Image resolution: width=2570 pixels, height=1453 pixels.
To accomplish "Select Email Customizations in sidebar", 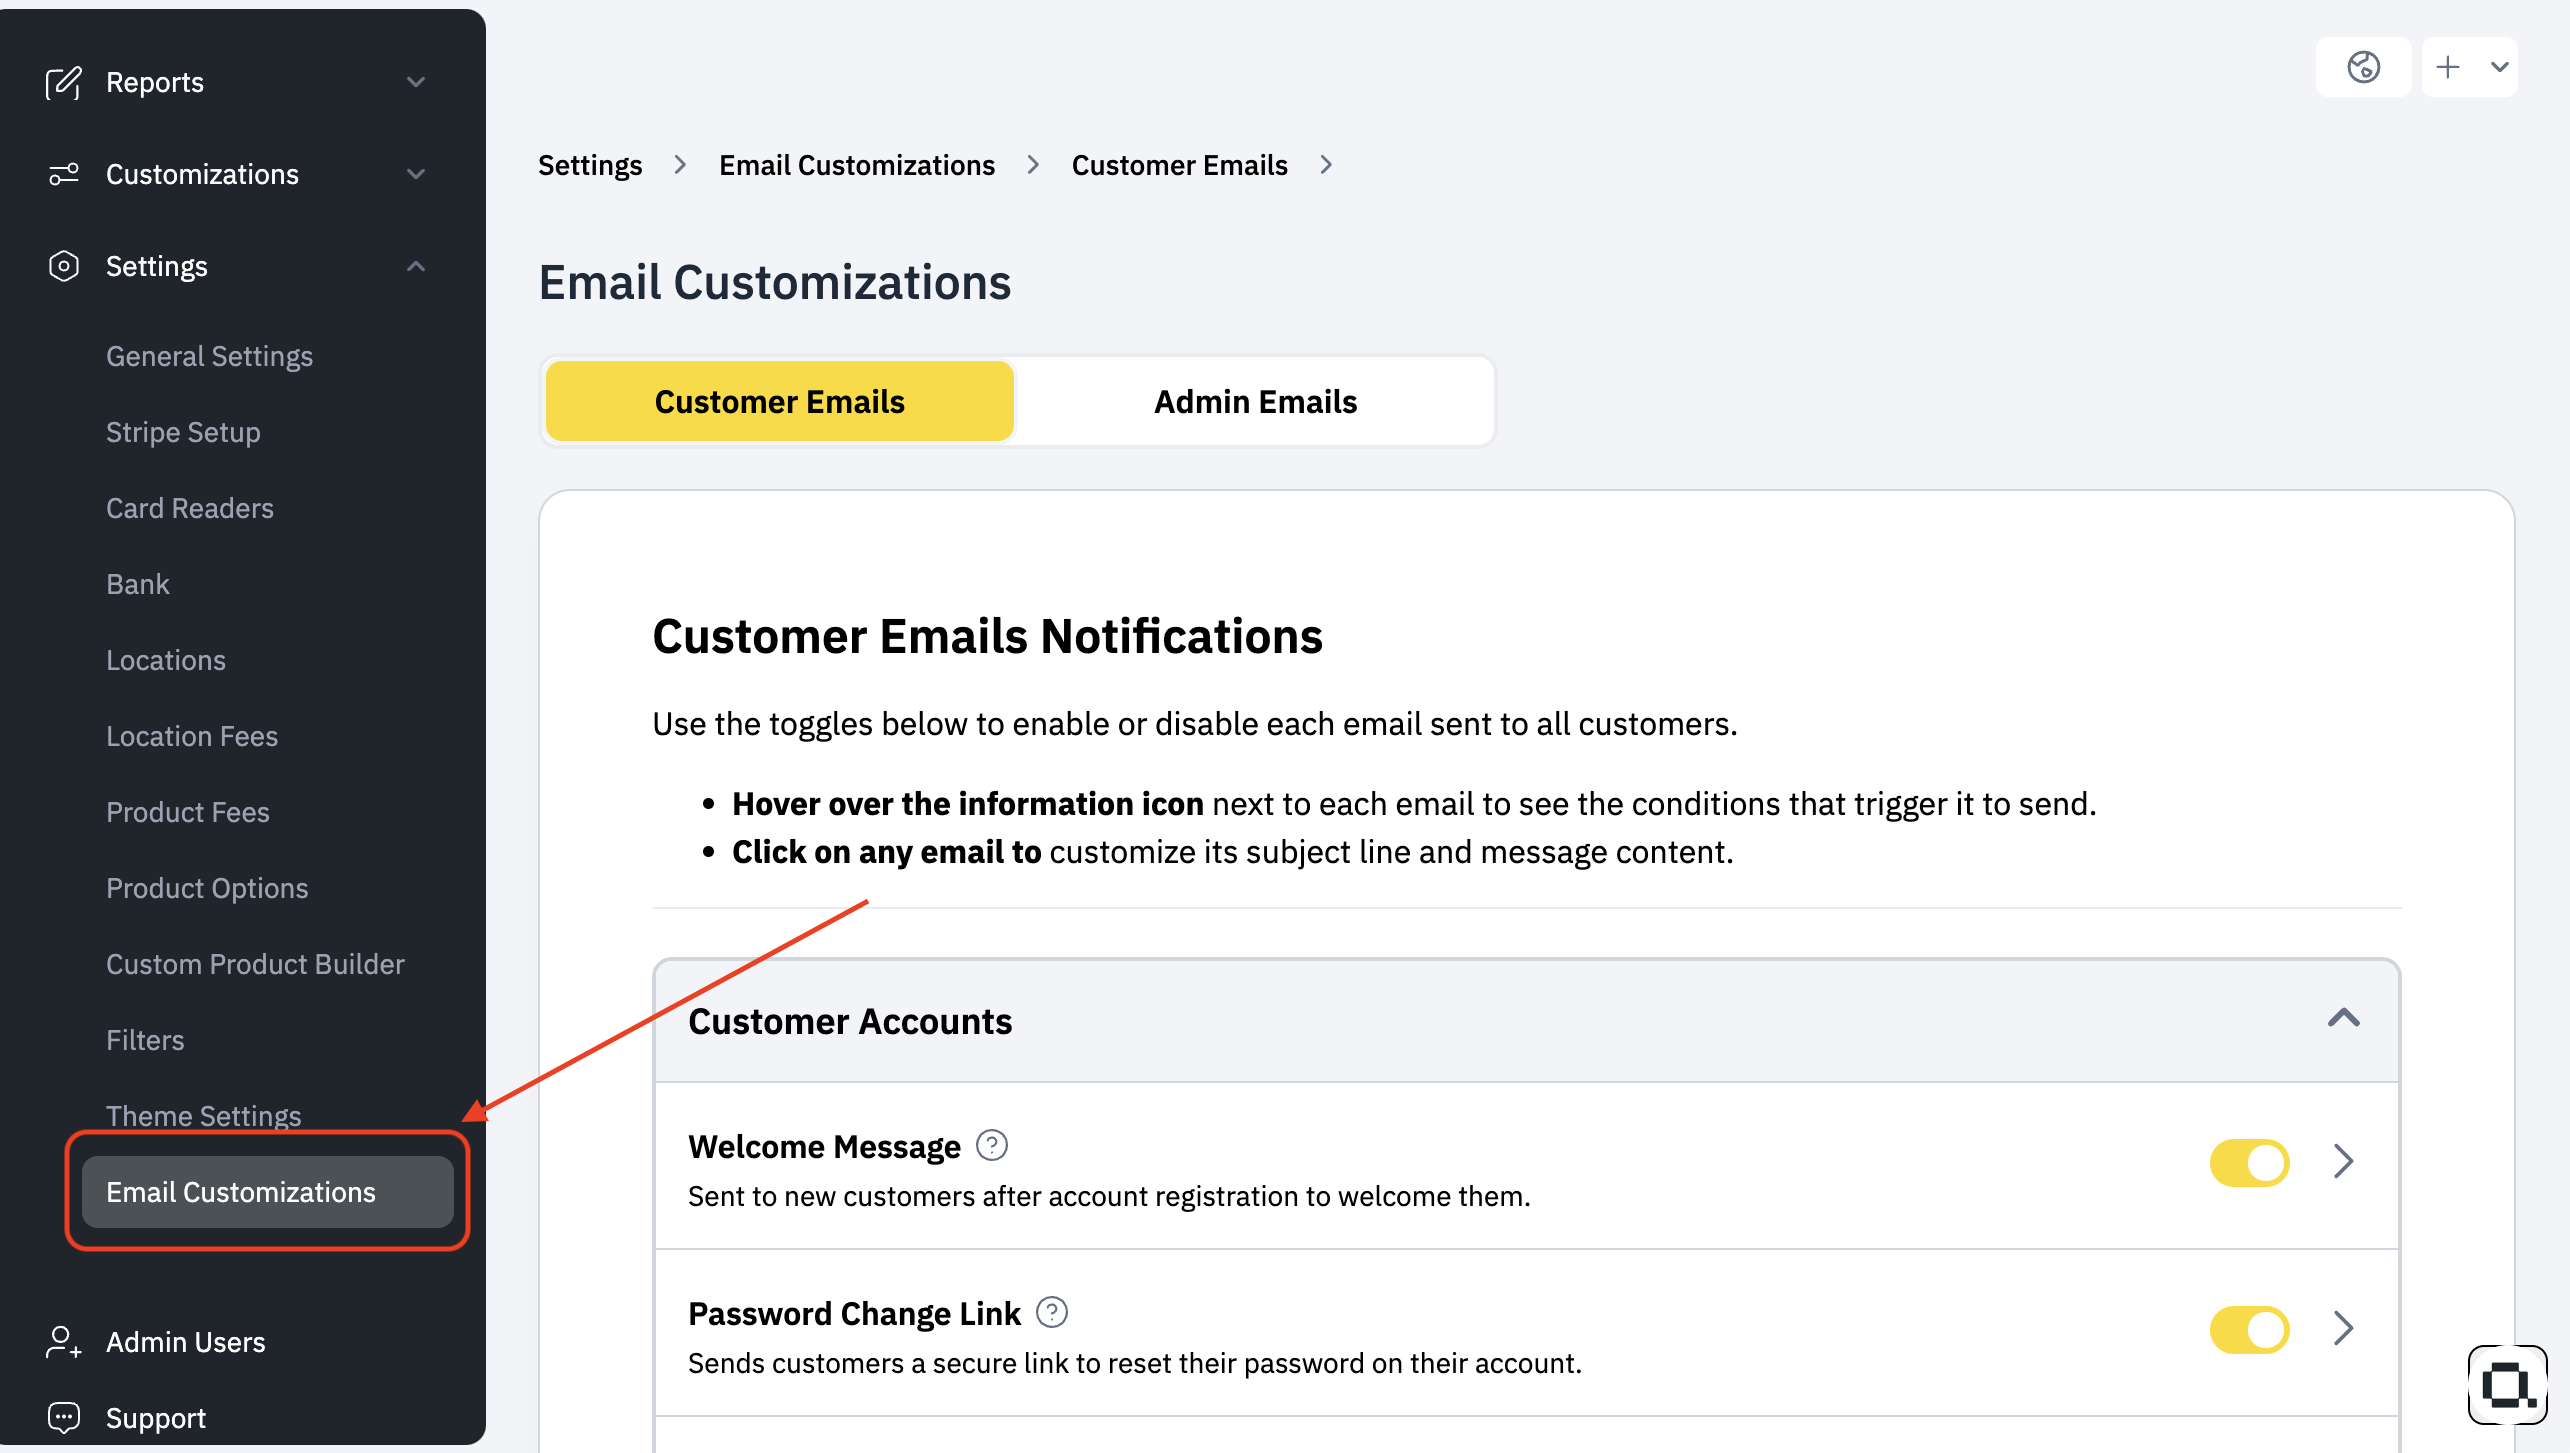I will (267, 1192).
